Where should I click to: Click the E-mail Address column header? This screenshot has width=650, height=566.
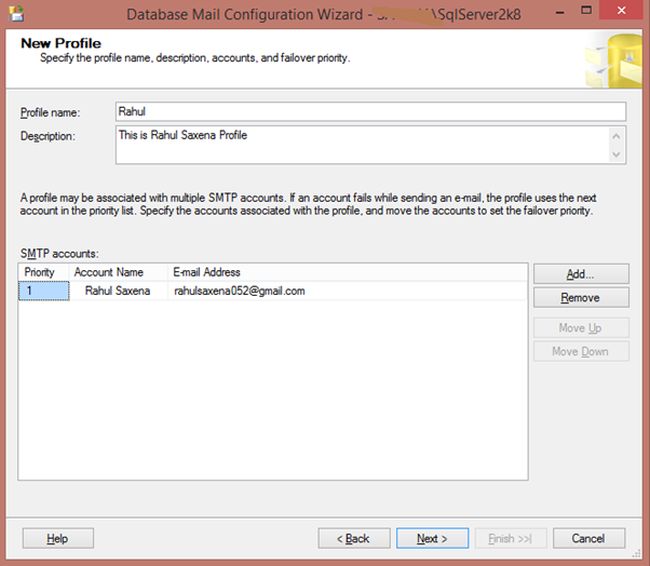point(347,272)
